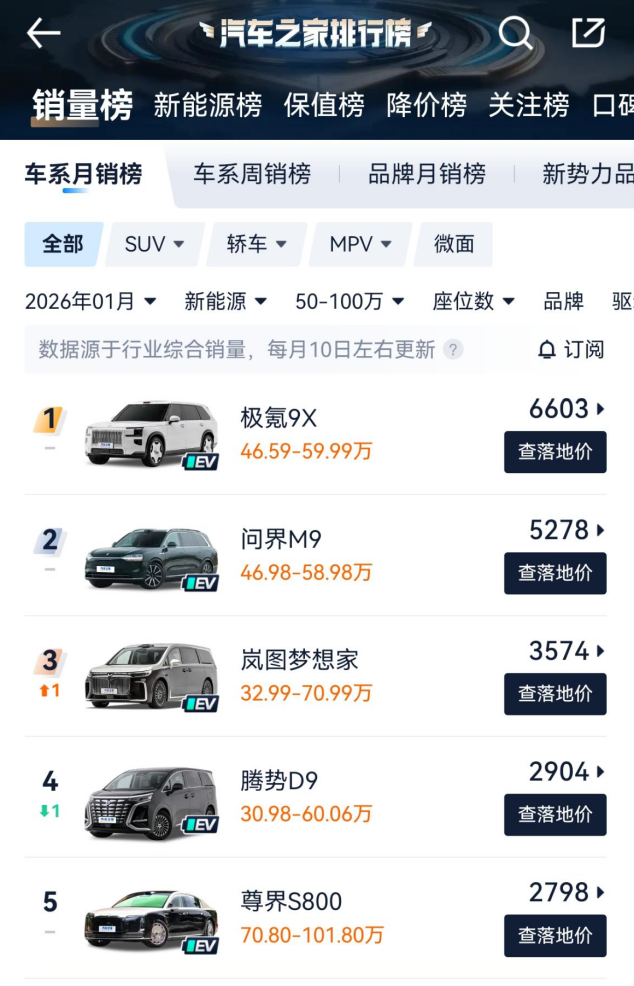Tap the arrow next to sales 5278
The width and height of the screenshot is (634, 986).
tap(600, 530)
